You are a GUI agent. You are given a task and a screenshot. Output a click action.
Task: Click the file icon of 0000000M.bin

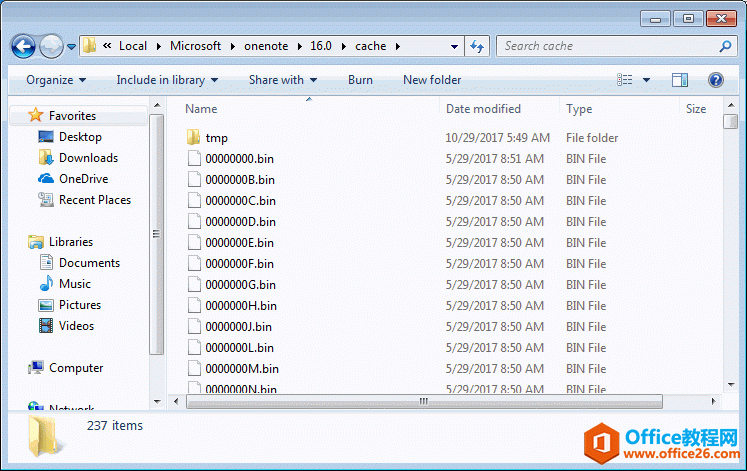(194, 368)
